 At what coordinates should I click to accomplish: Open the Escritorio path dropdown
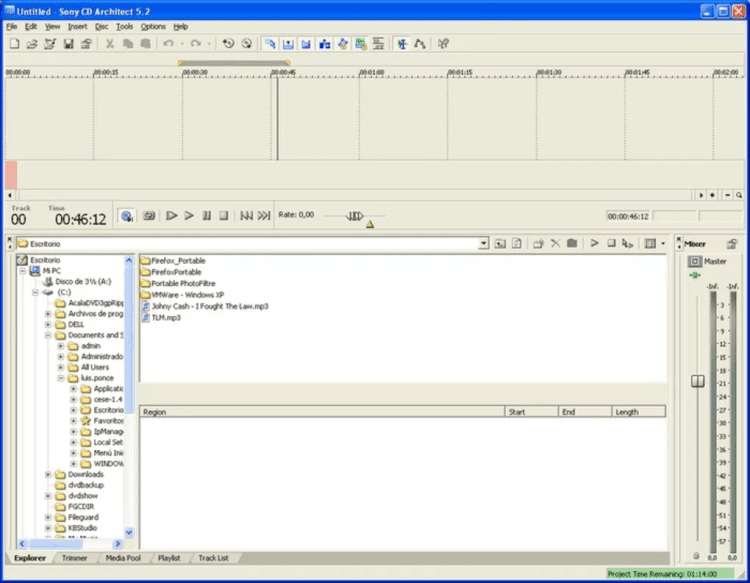coord(484,243)
